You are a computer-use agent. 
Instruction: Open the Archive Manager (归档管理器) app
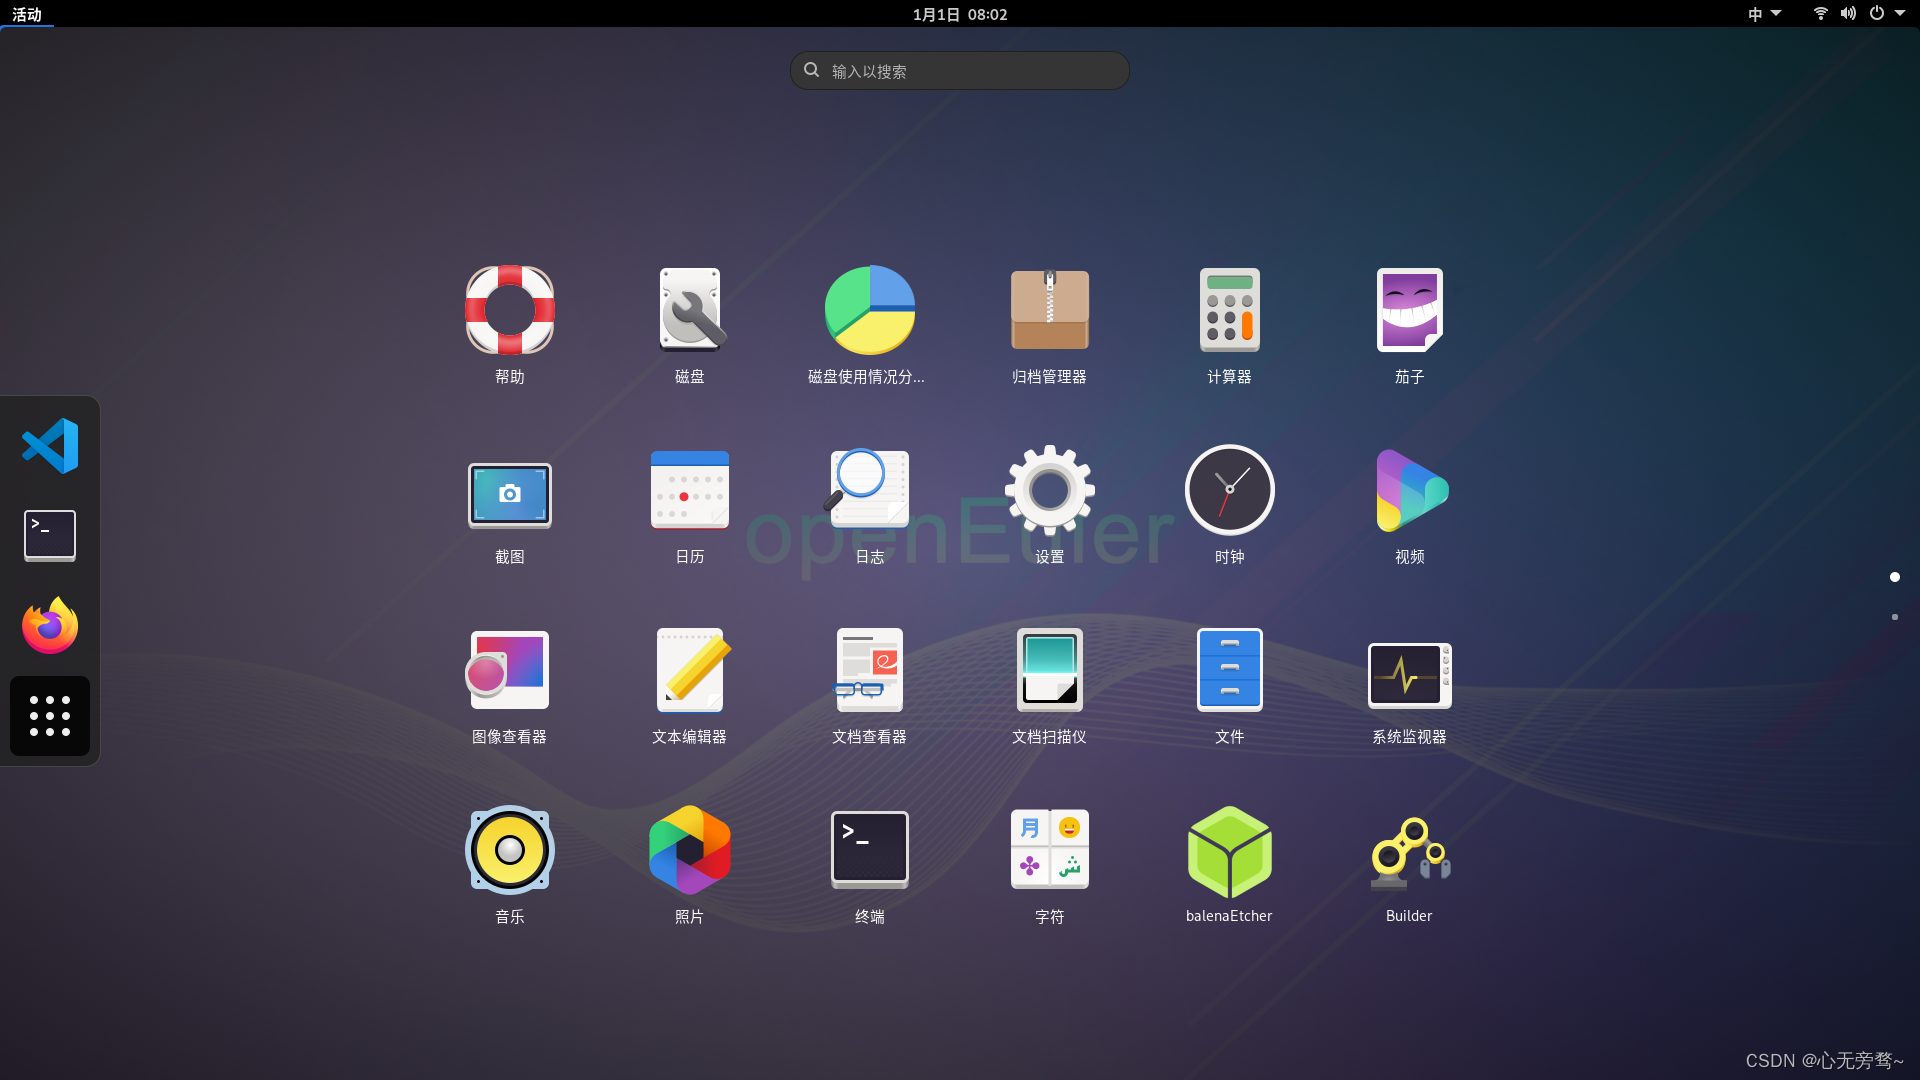tap(1049, 311)
